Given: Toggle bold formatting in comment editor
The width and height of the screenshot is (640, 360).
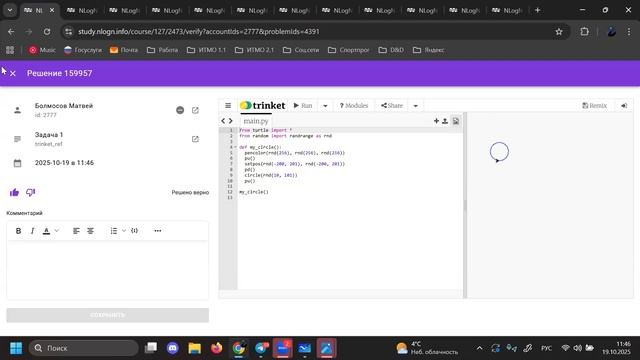Looking at the screenshot, I should pos(18,231).
